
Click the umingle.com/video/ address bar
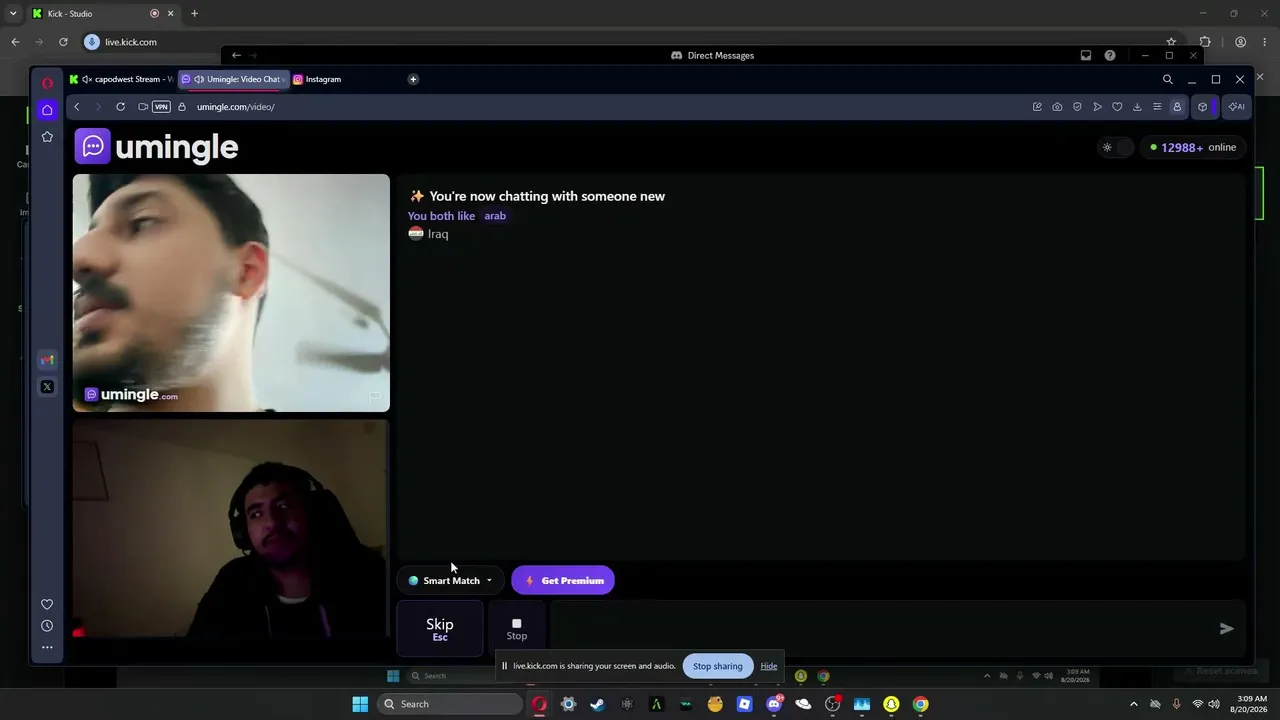pos(236,107)
